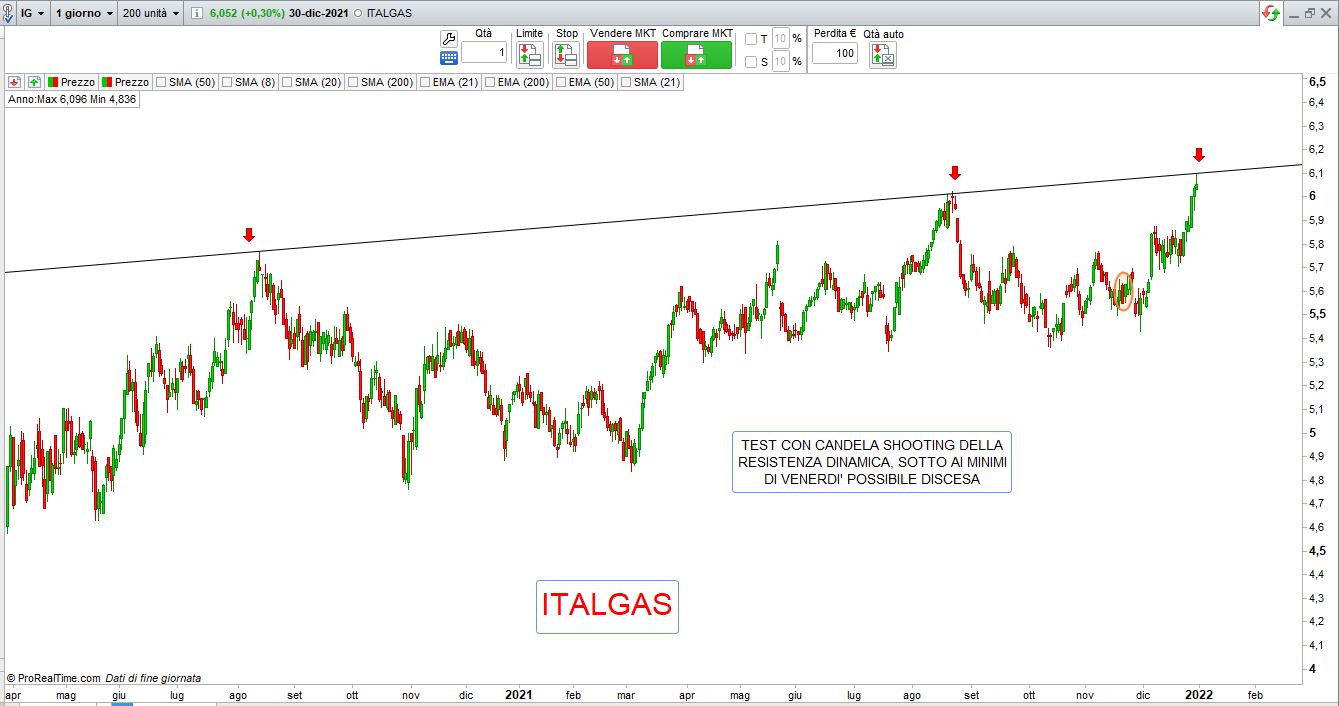The width and height of the screenshot is (1339, 706).
Task: Open the 200 unità dropdown
Action: (x=151, y=14)
